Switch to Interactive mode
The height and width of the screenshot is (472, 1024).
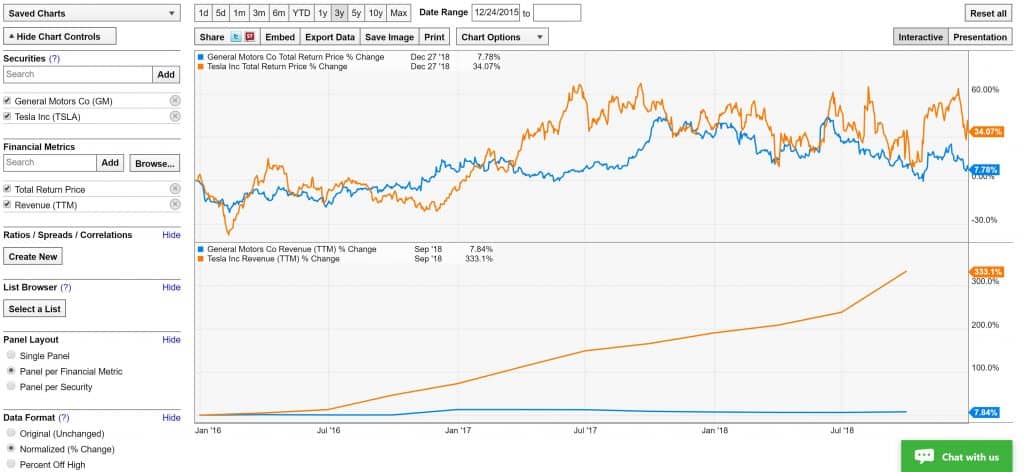pos(920,37)
